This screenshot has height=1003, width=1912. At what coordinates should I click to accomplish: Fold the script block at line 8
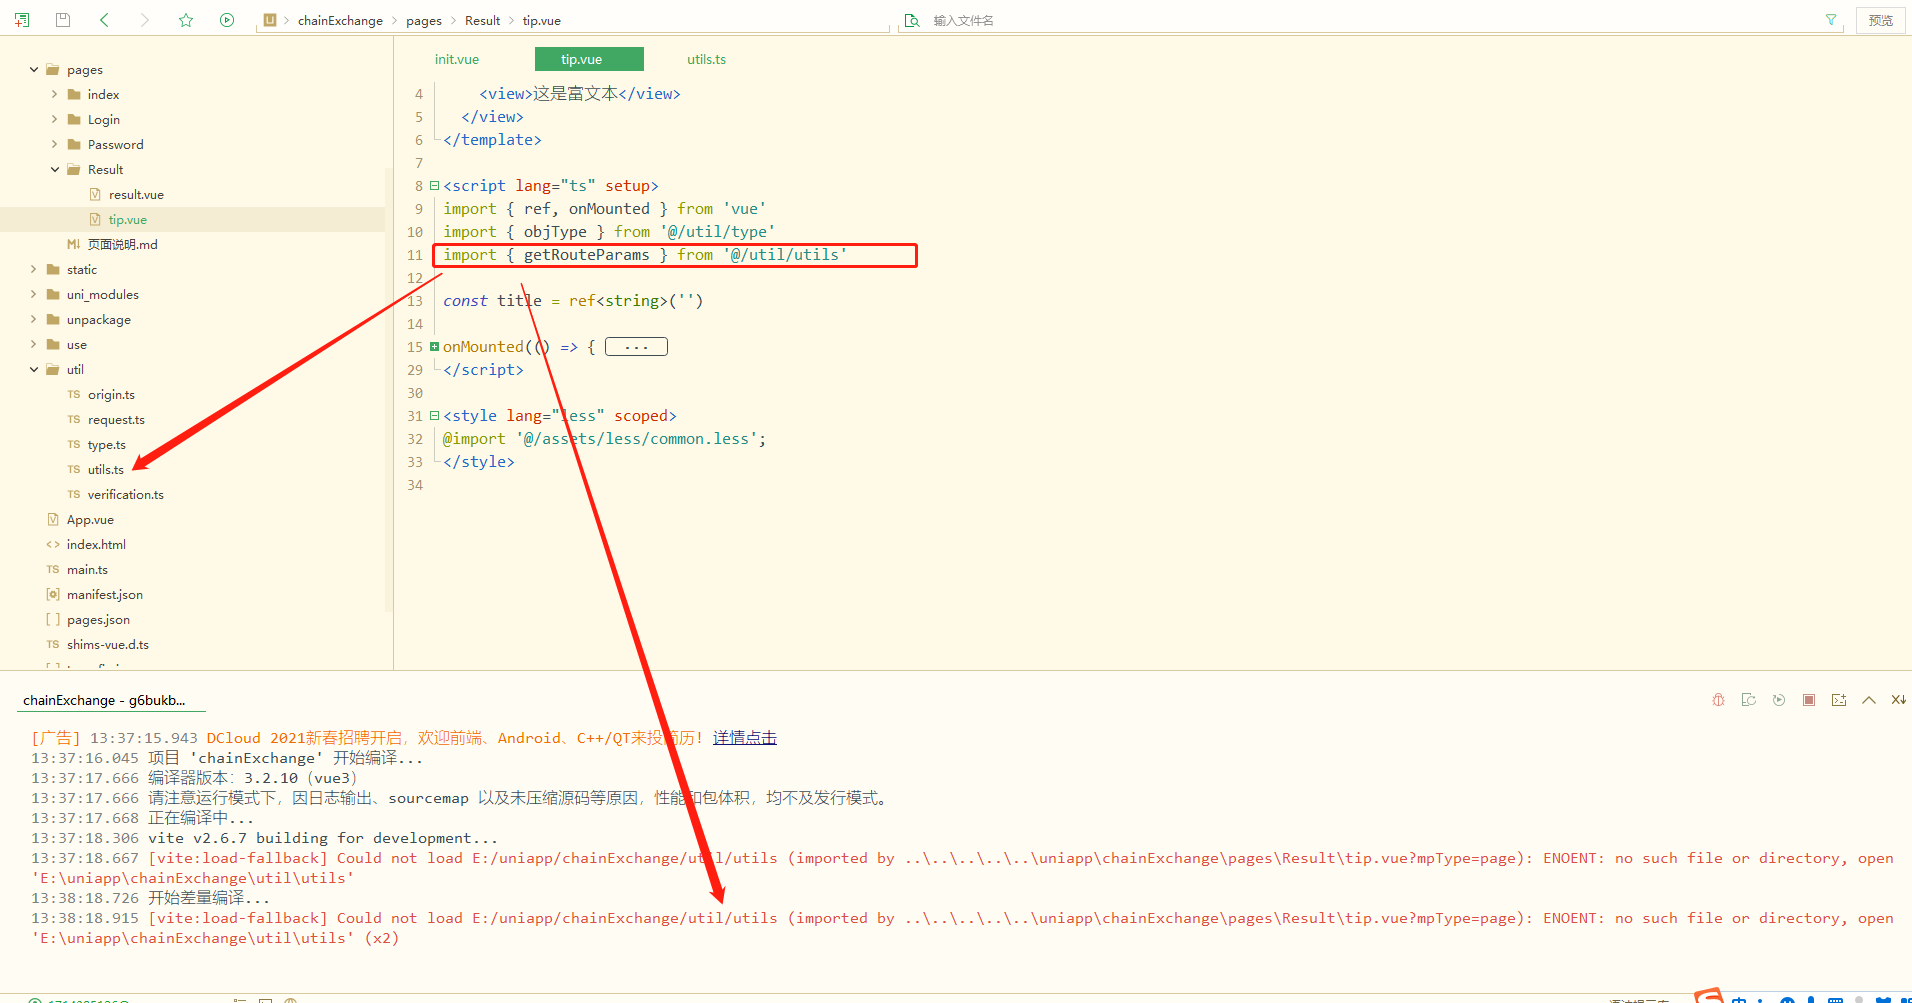(x=434, y=186)
